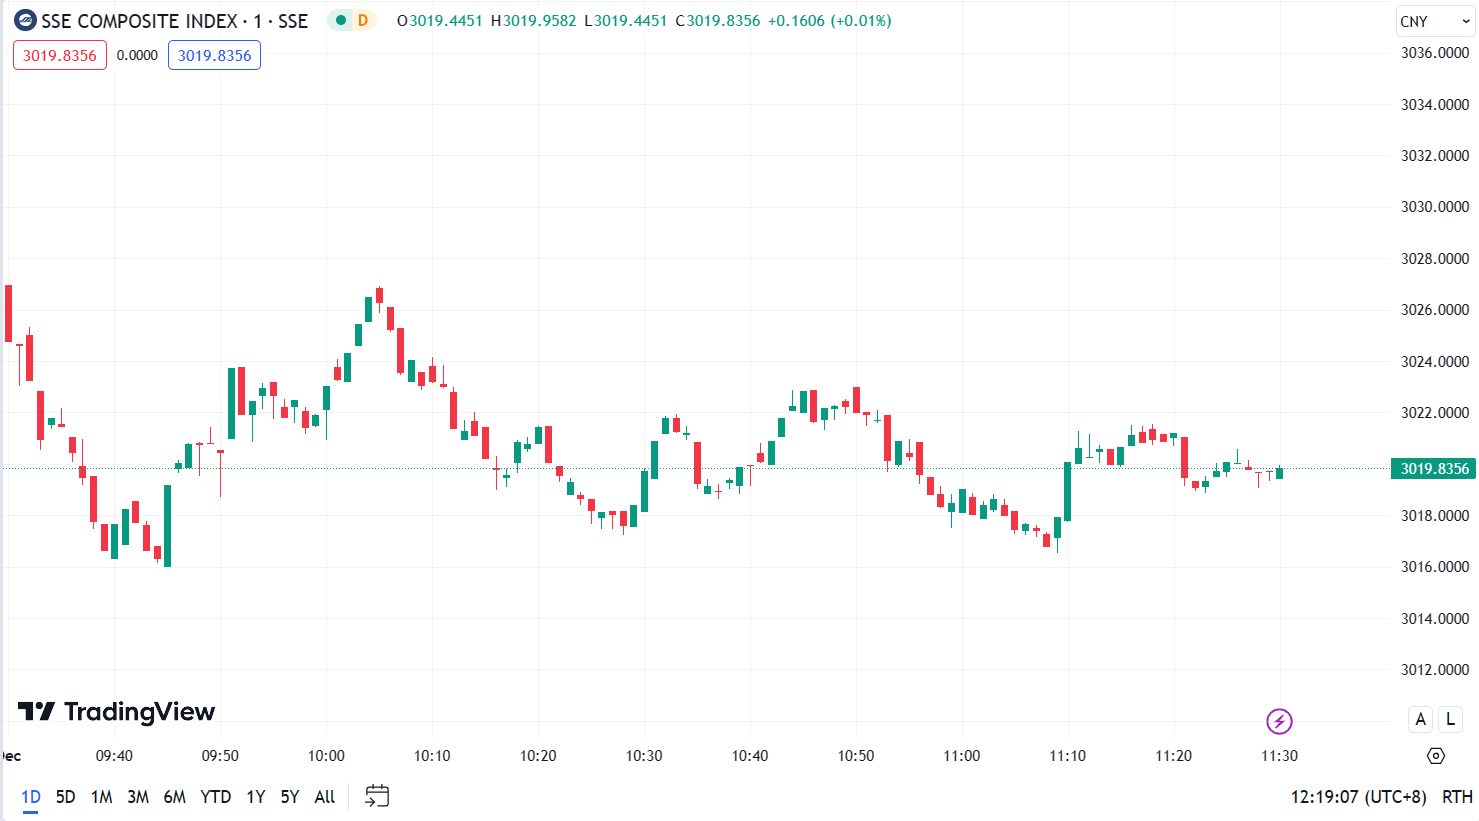Toggle auto scale with A button
1479x821 pixels.
click(x=1420, y=719)
